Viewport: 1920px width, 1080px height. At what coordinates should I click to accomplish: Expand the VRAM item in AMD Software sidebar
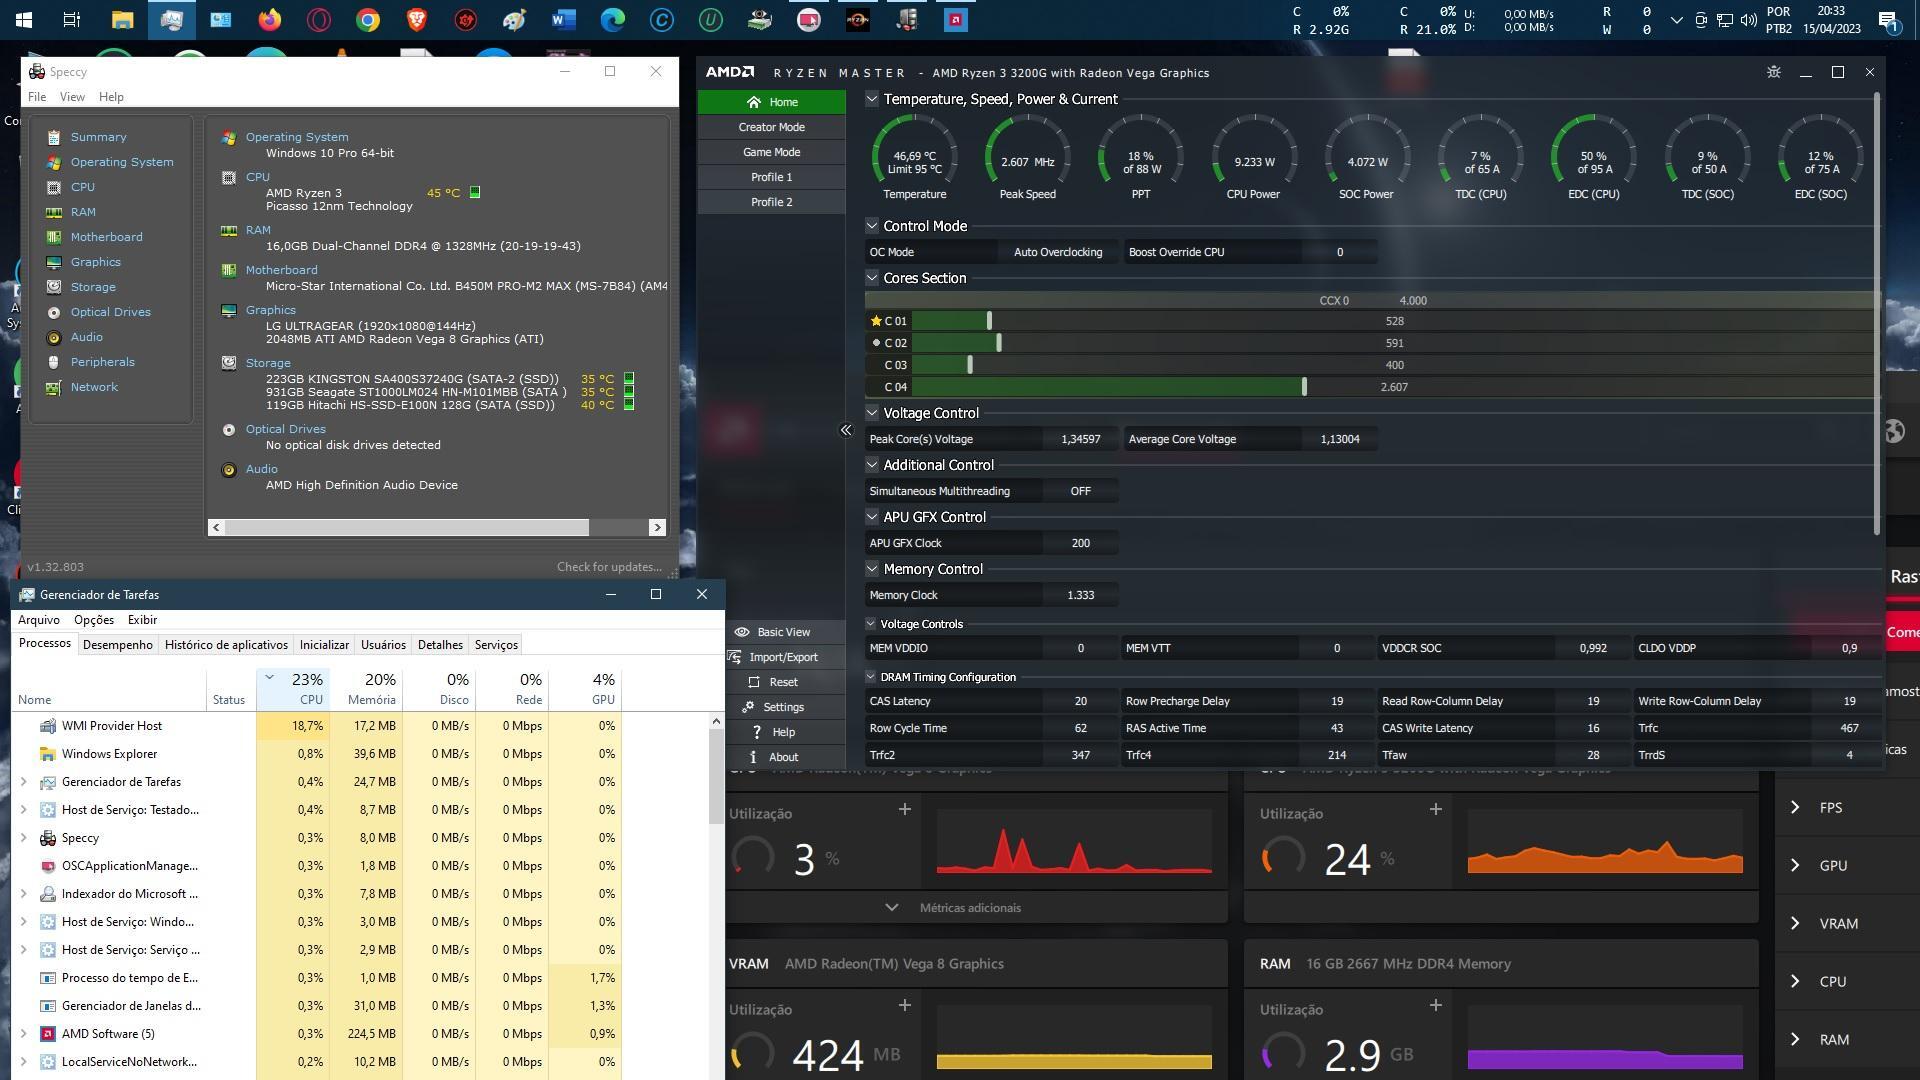tap(1795, 924)
